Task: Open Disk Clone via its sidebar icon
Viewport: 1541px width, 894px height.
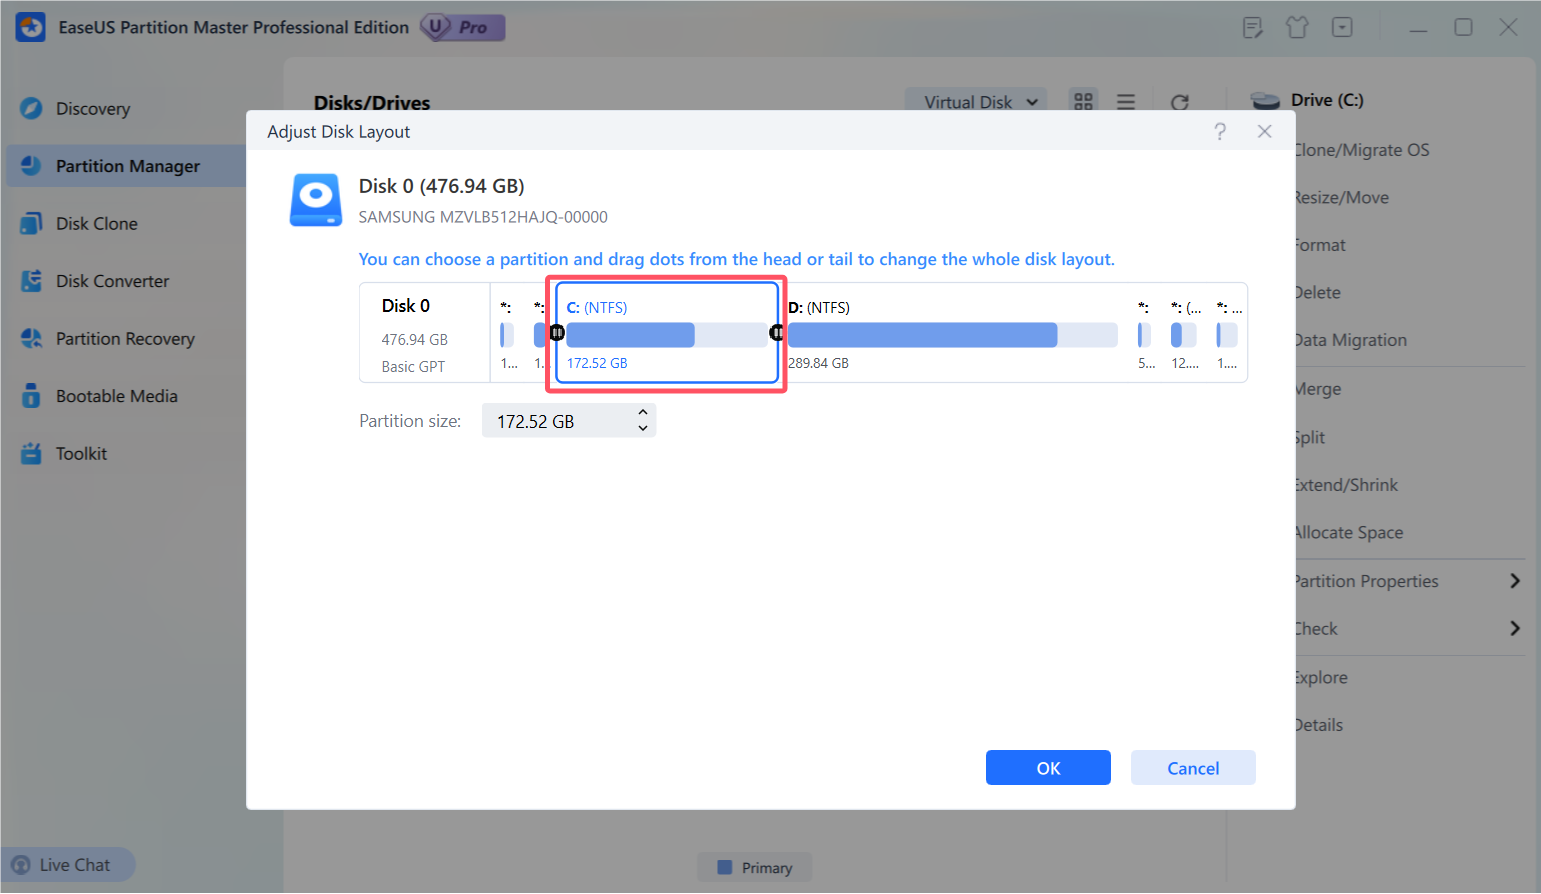Action: point(31,223)
